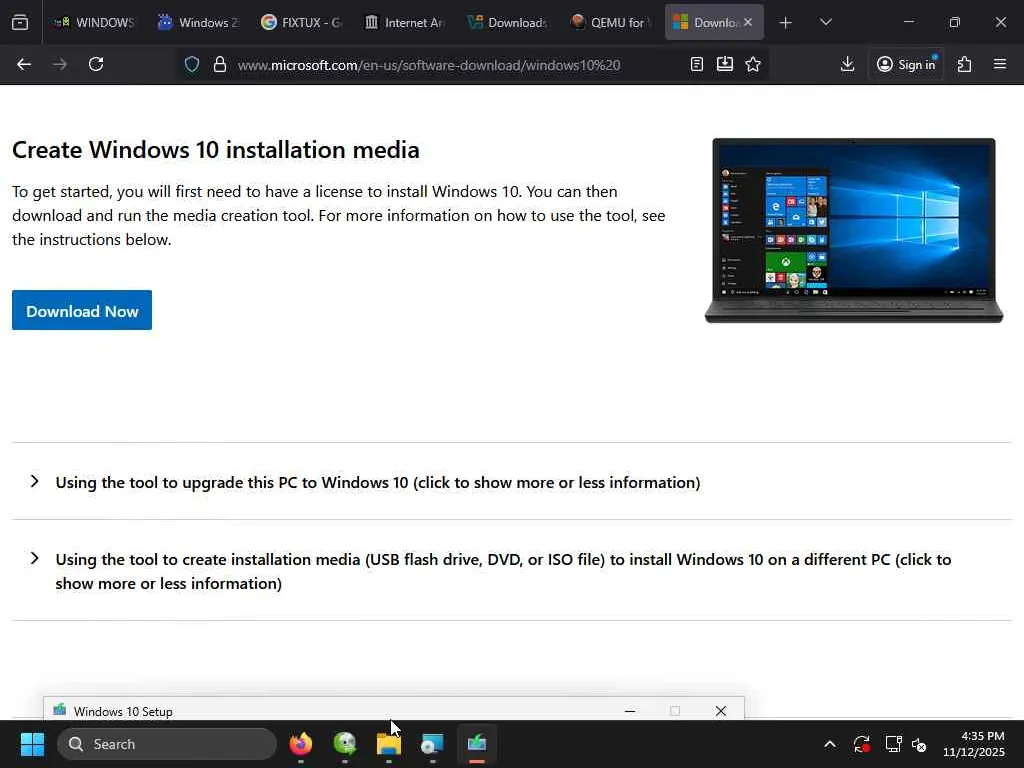Open muted volume tray icon
The height and width of the screenshot is (768, 1024).
[x=920, y=744]
